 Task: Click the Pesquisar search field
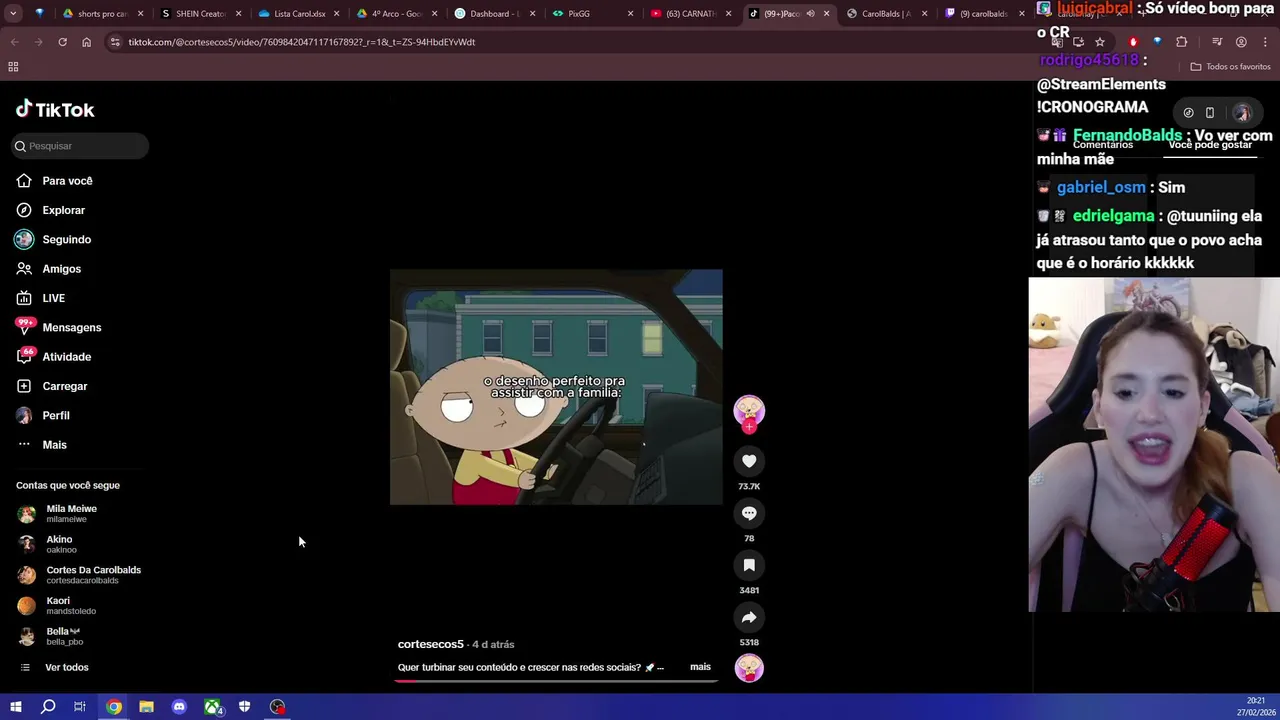80,146
